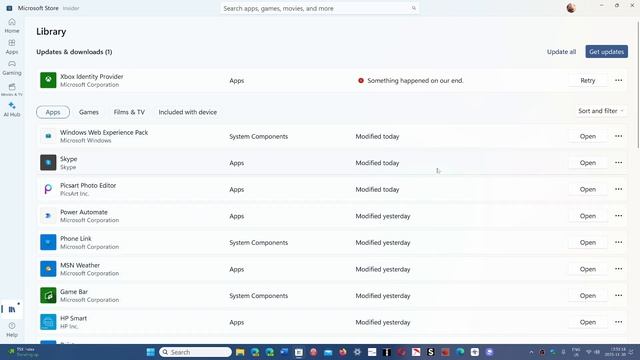This screenshot has width=640, height=360.
Task: Open the AI Hub sidebar item
Action: click(x=12, y=109)
